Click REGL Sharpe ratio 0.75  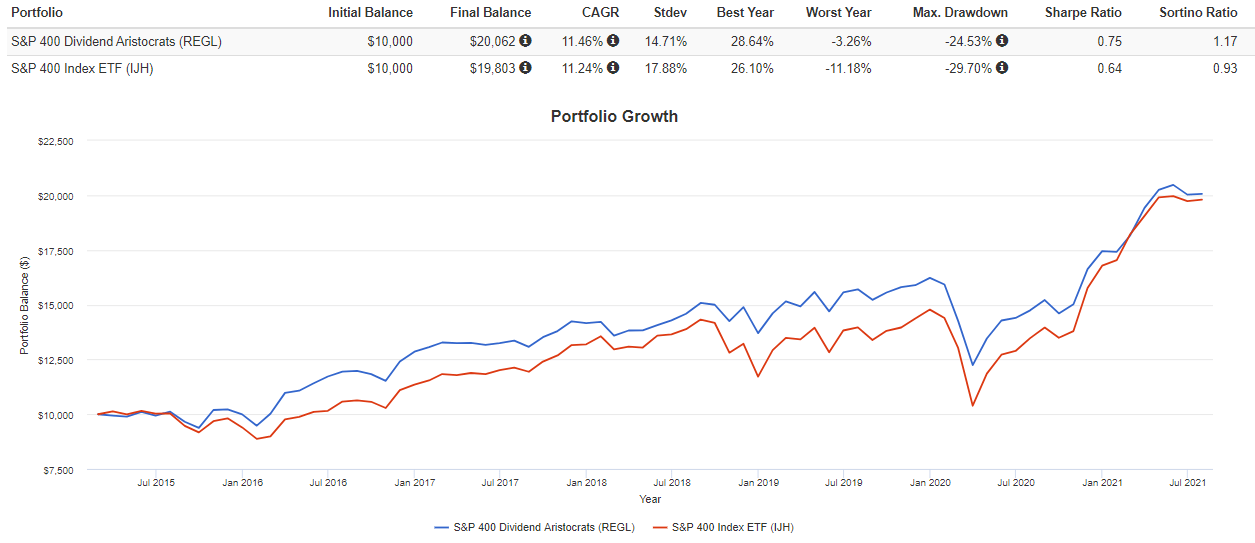point(1109,42)
